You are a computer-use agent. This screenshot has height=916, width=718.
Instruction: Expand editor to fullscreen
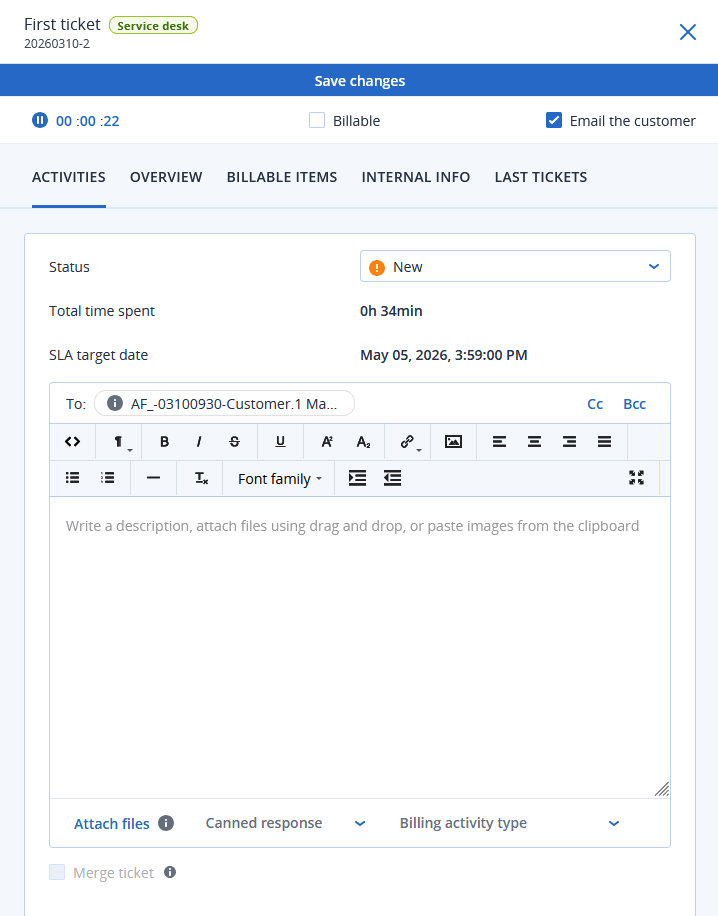(x=636, y=478)
